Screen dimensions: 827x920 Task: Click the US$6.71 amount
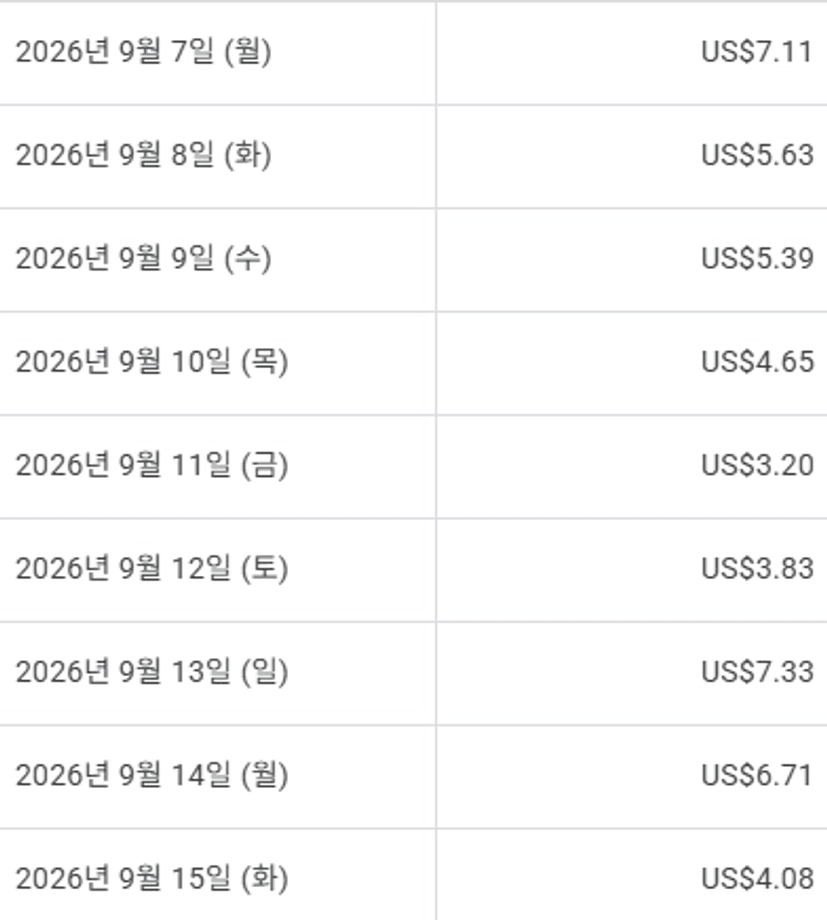[x=757, y=776]
